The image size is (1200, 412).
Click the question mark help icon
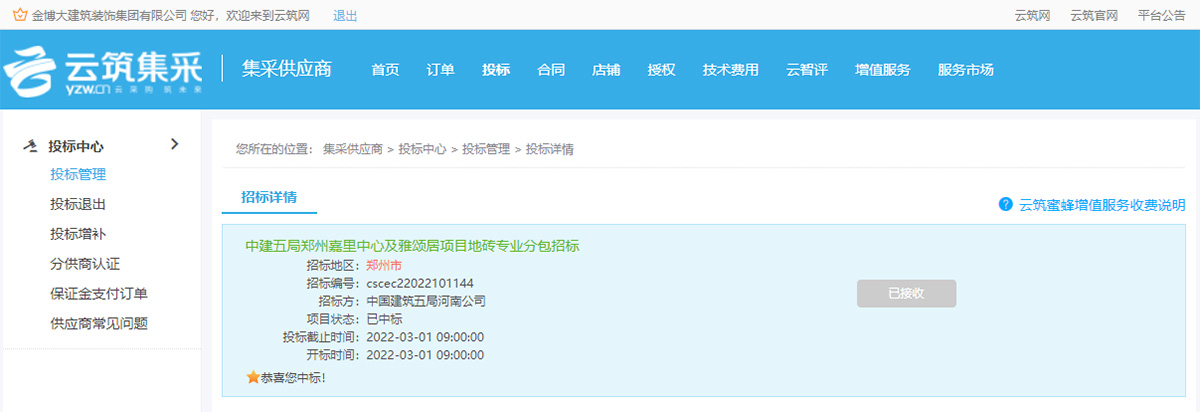point(1006,204)
